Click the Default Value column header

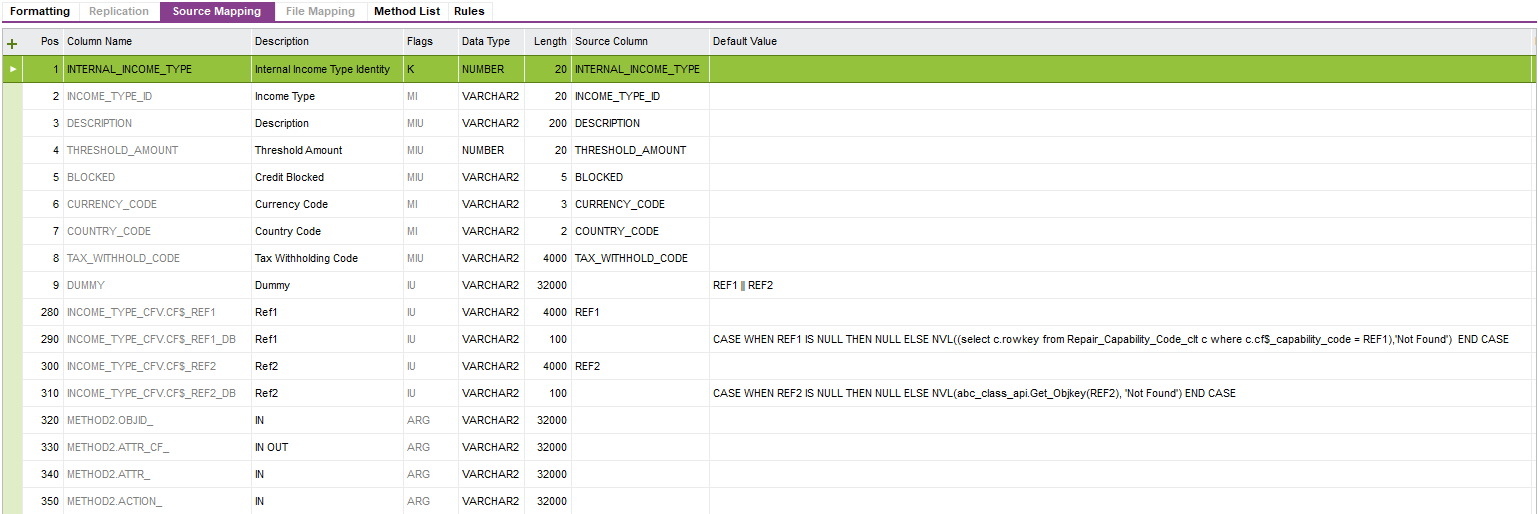click(x=744, y=42)
